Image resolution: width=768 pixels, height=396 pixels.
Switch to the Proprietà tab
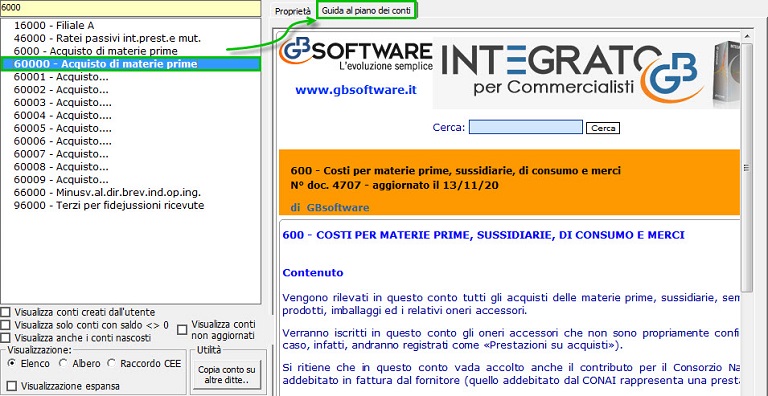coord(293,11)
